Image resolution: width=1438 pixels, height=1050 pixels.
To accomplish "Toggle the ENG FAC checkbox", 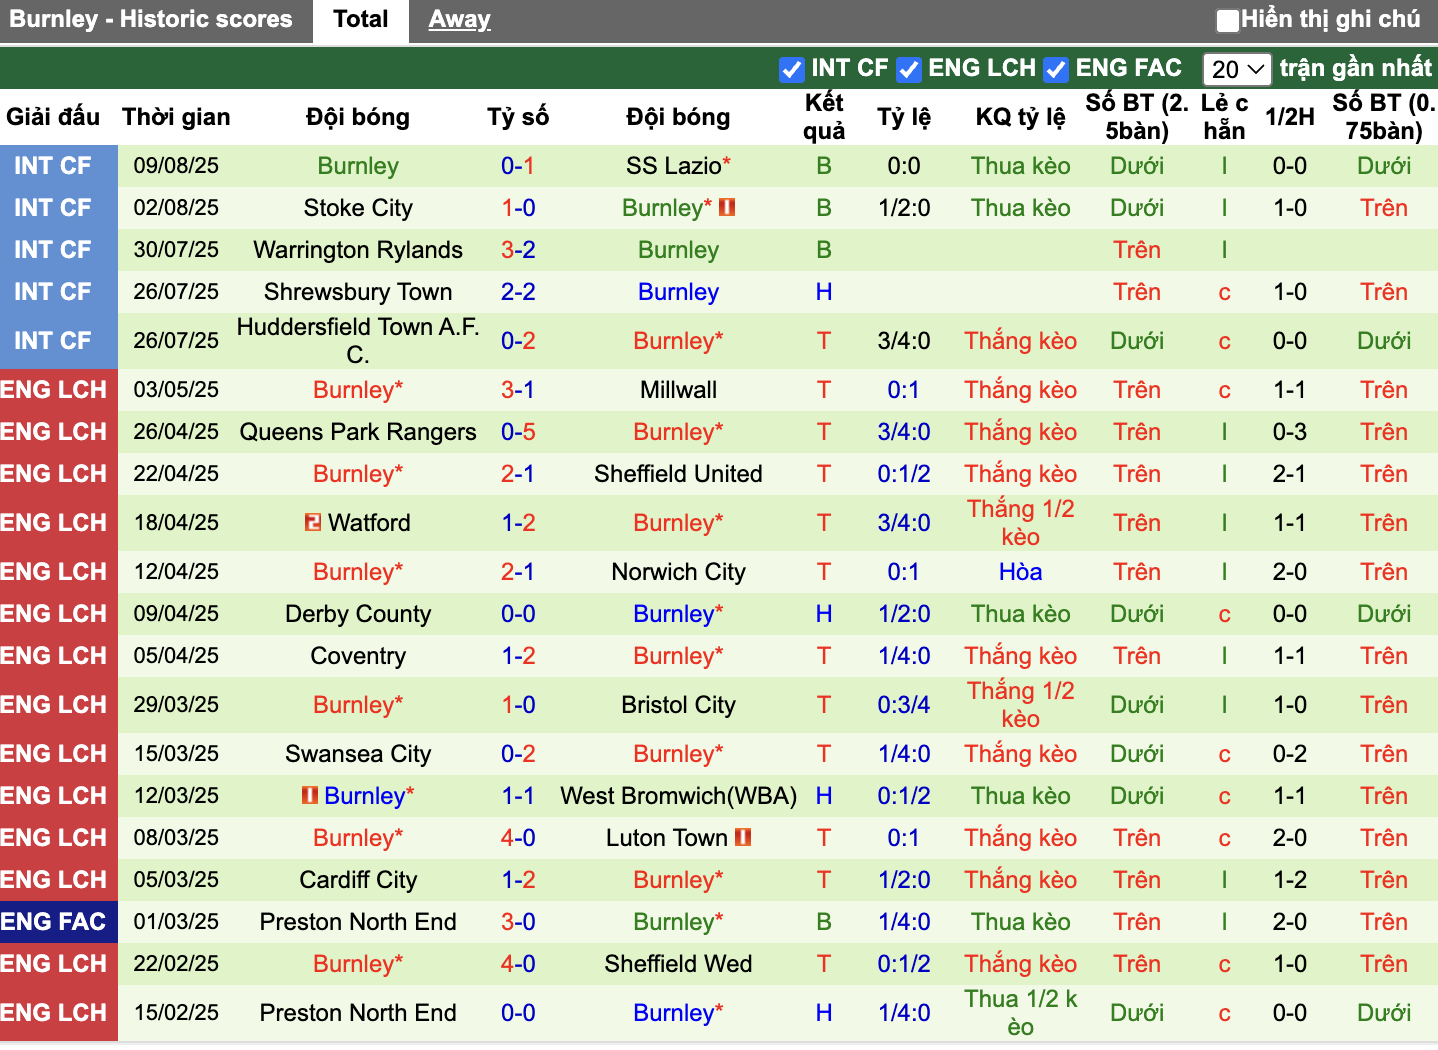I will (x=1055, y=69).
